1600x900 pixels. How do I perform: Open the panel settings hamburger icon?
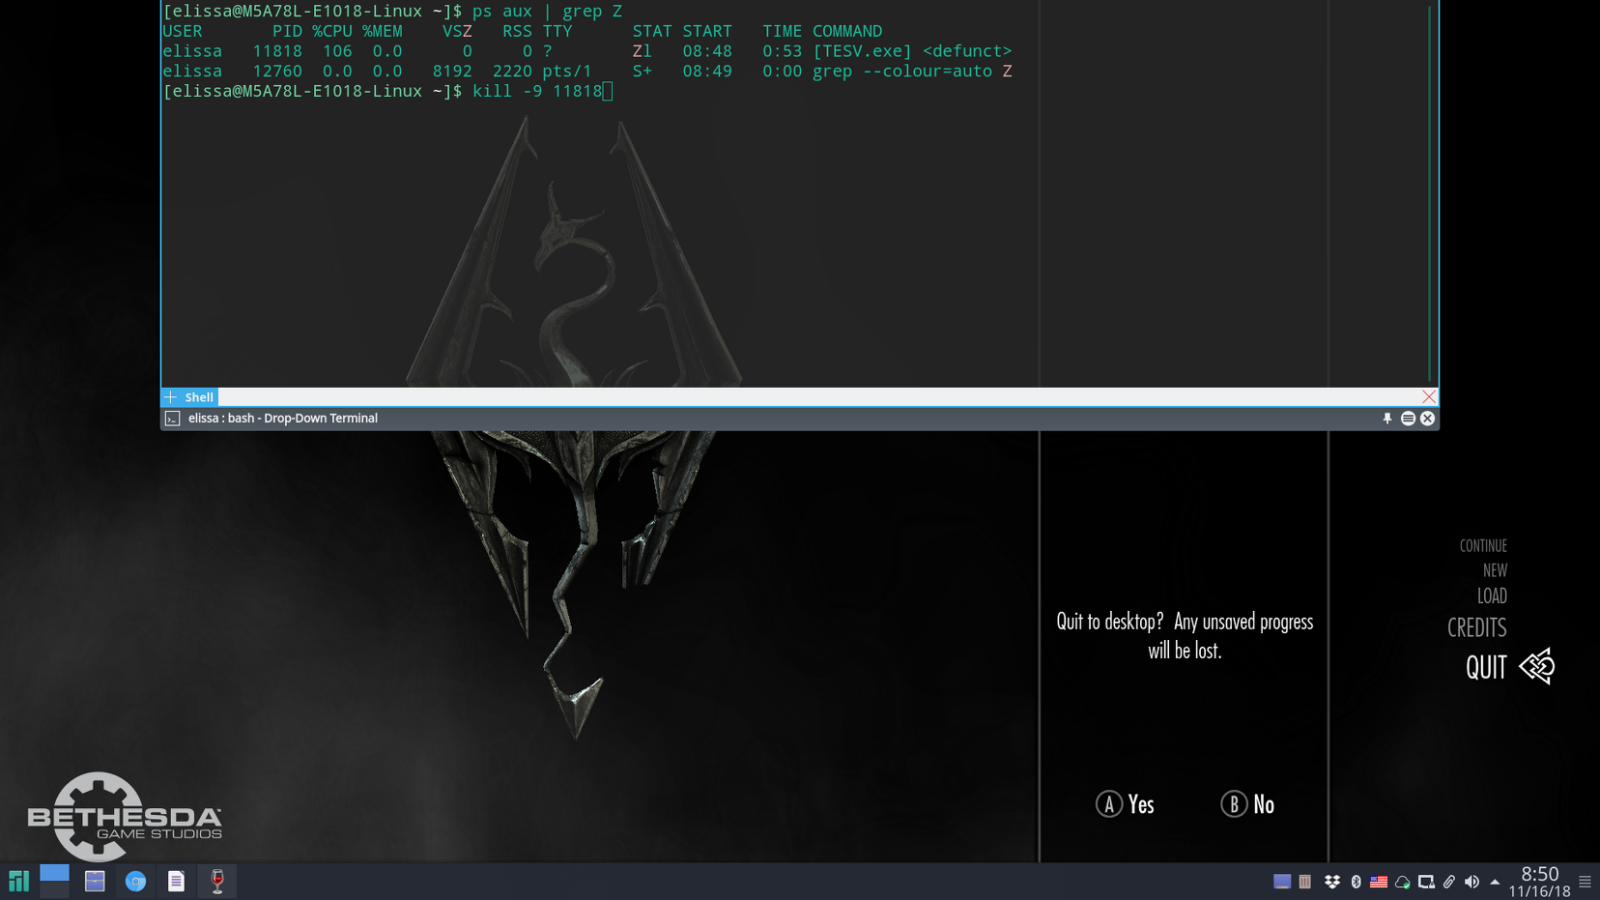coord(1585,882)
